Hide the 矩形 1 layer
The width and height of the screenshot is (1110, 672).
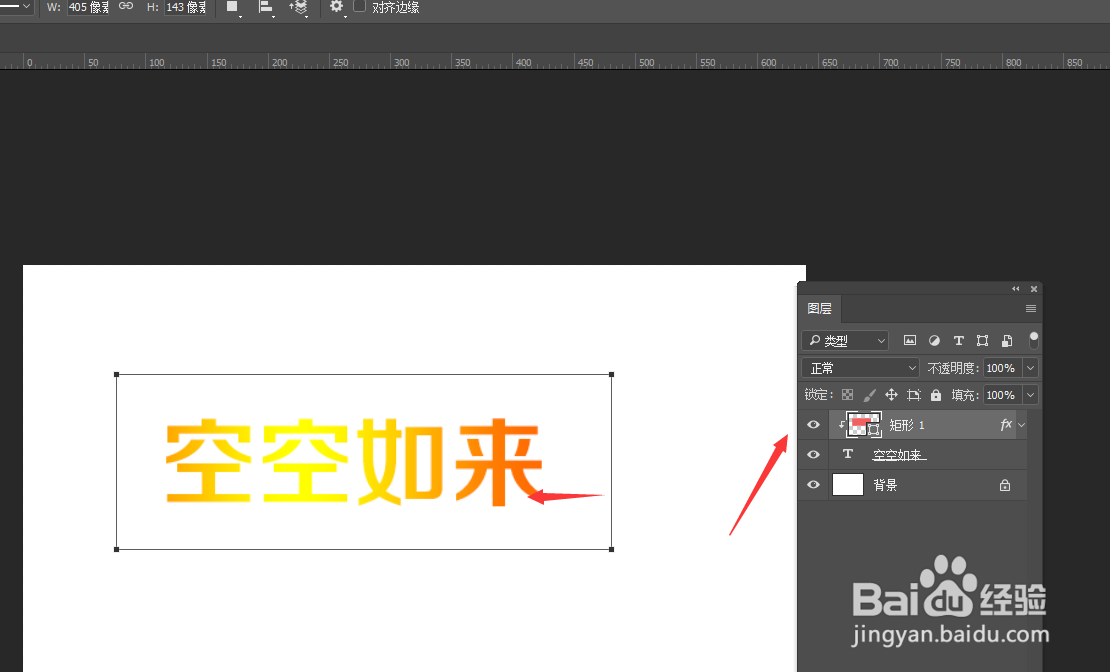pos(813,424)
